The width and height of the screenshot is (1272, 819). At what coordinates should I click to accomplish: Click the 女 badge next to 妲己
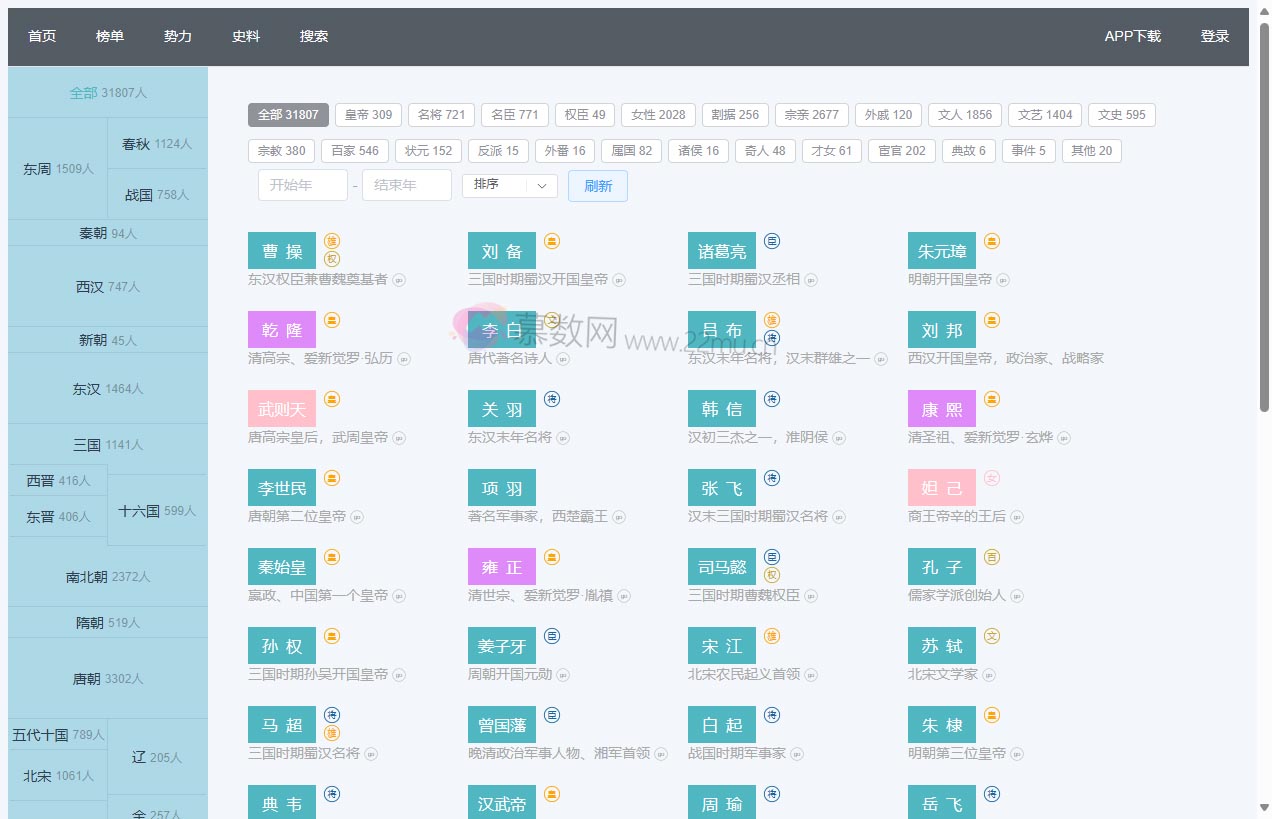[992, 478]
